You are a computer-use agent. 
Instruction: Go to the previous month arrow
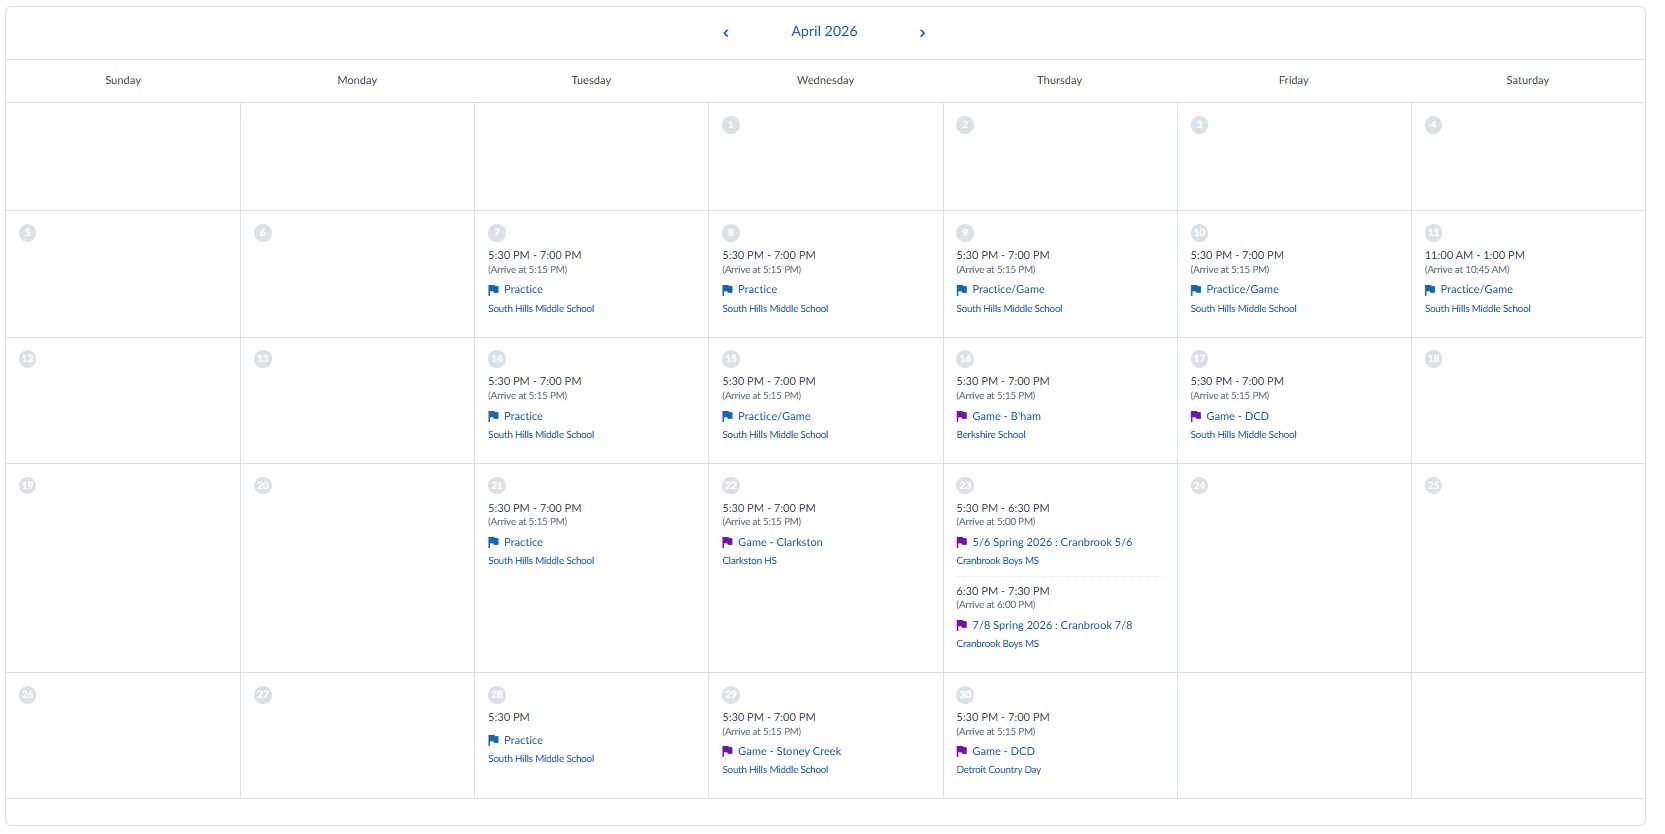pyautogui.click(x=726, y=33)
